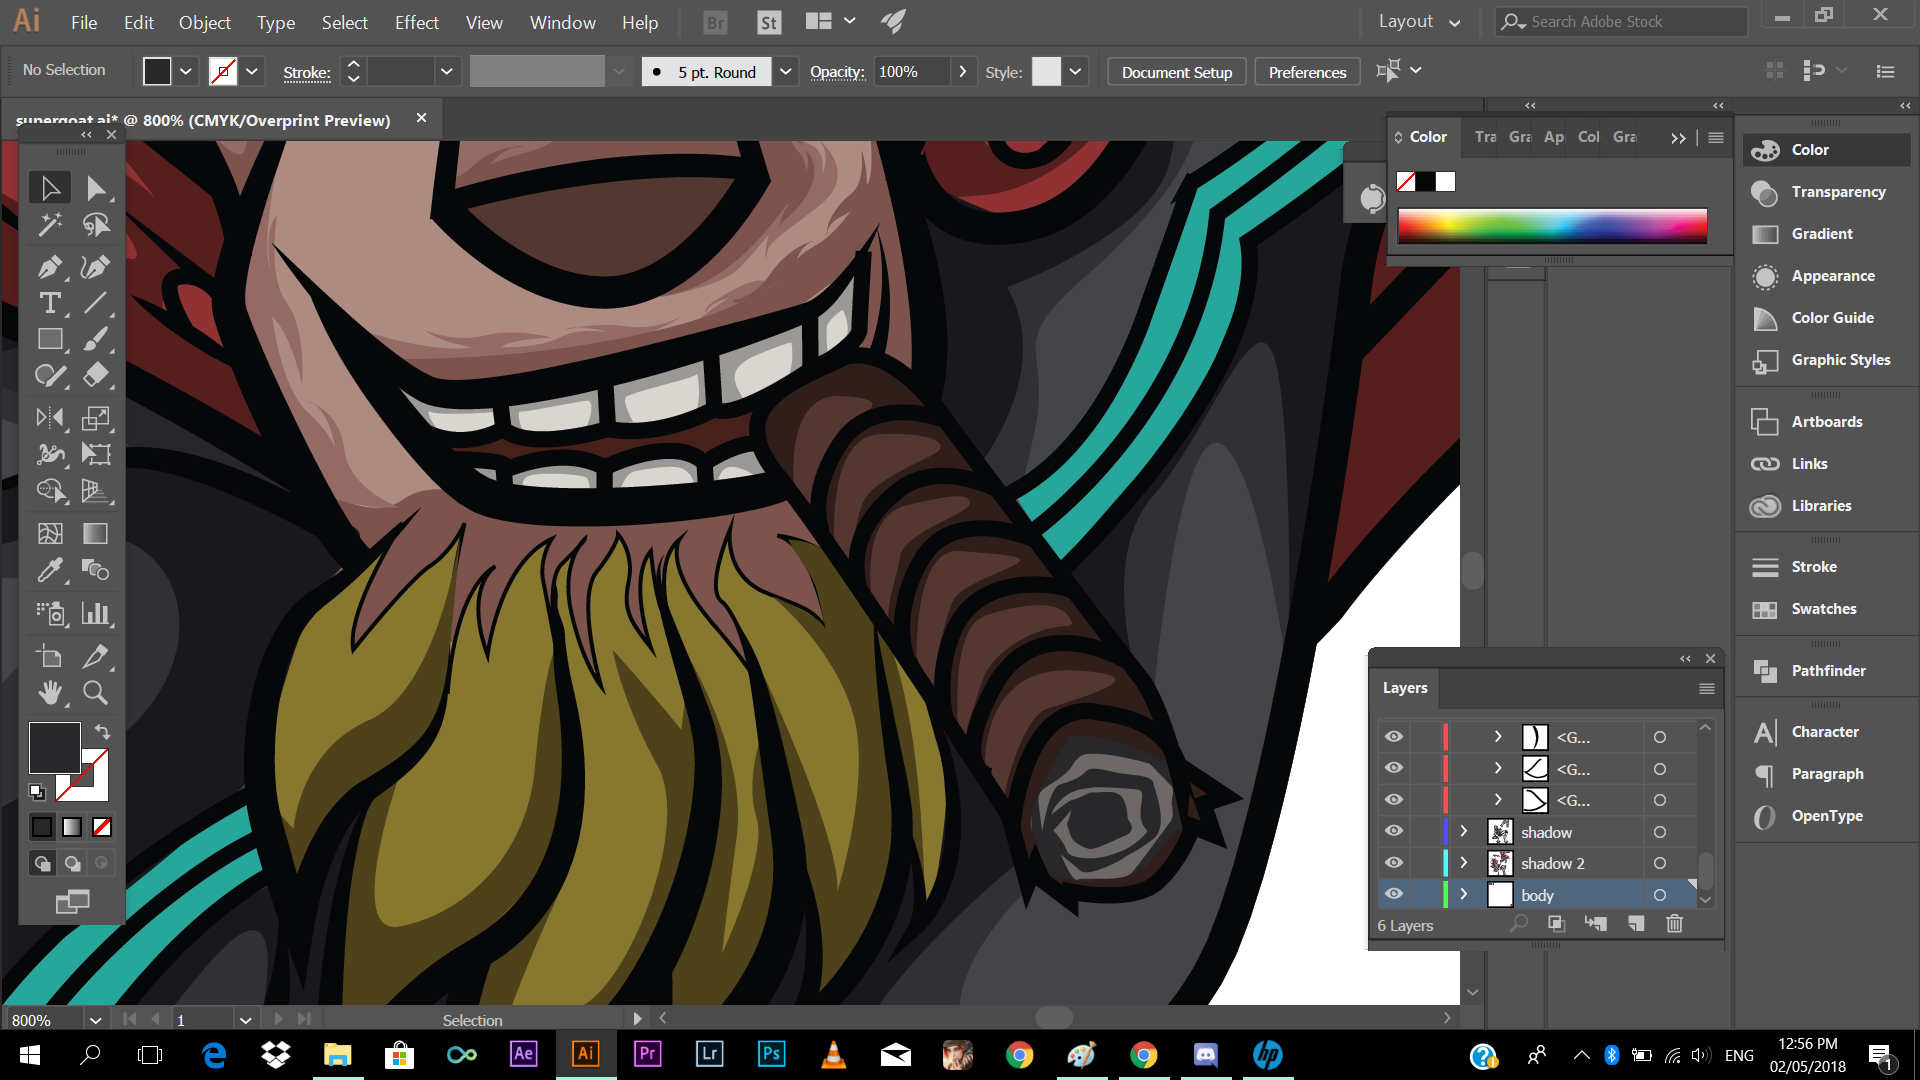The height and width of the screenshot is (1080, 1920).
Task: Open the 5 pt. Round brush dropdown
Action: point(786,72)
